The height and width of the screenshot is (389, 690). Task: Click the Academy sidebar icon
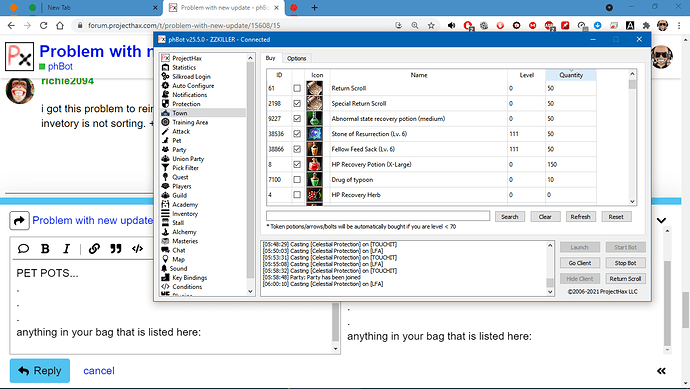click(165, 205)
